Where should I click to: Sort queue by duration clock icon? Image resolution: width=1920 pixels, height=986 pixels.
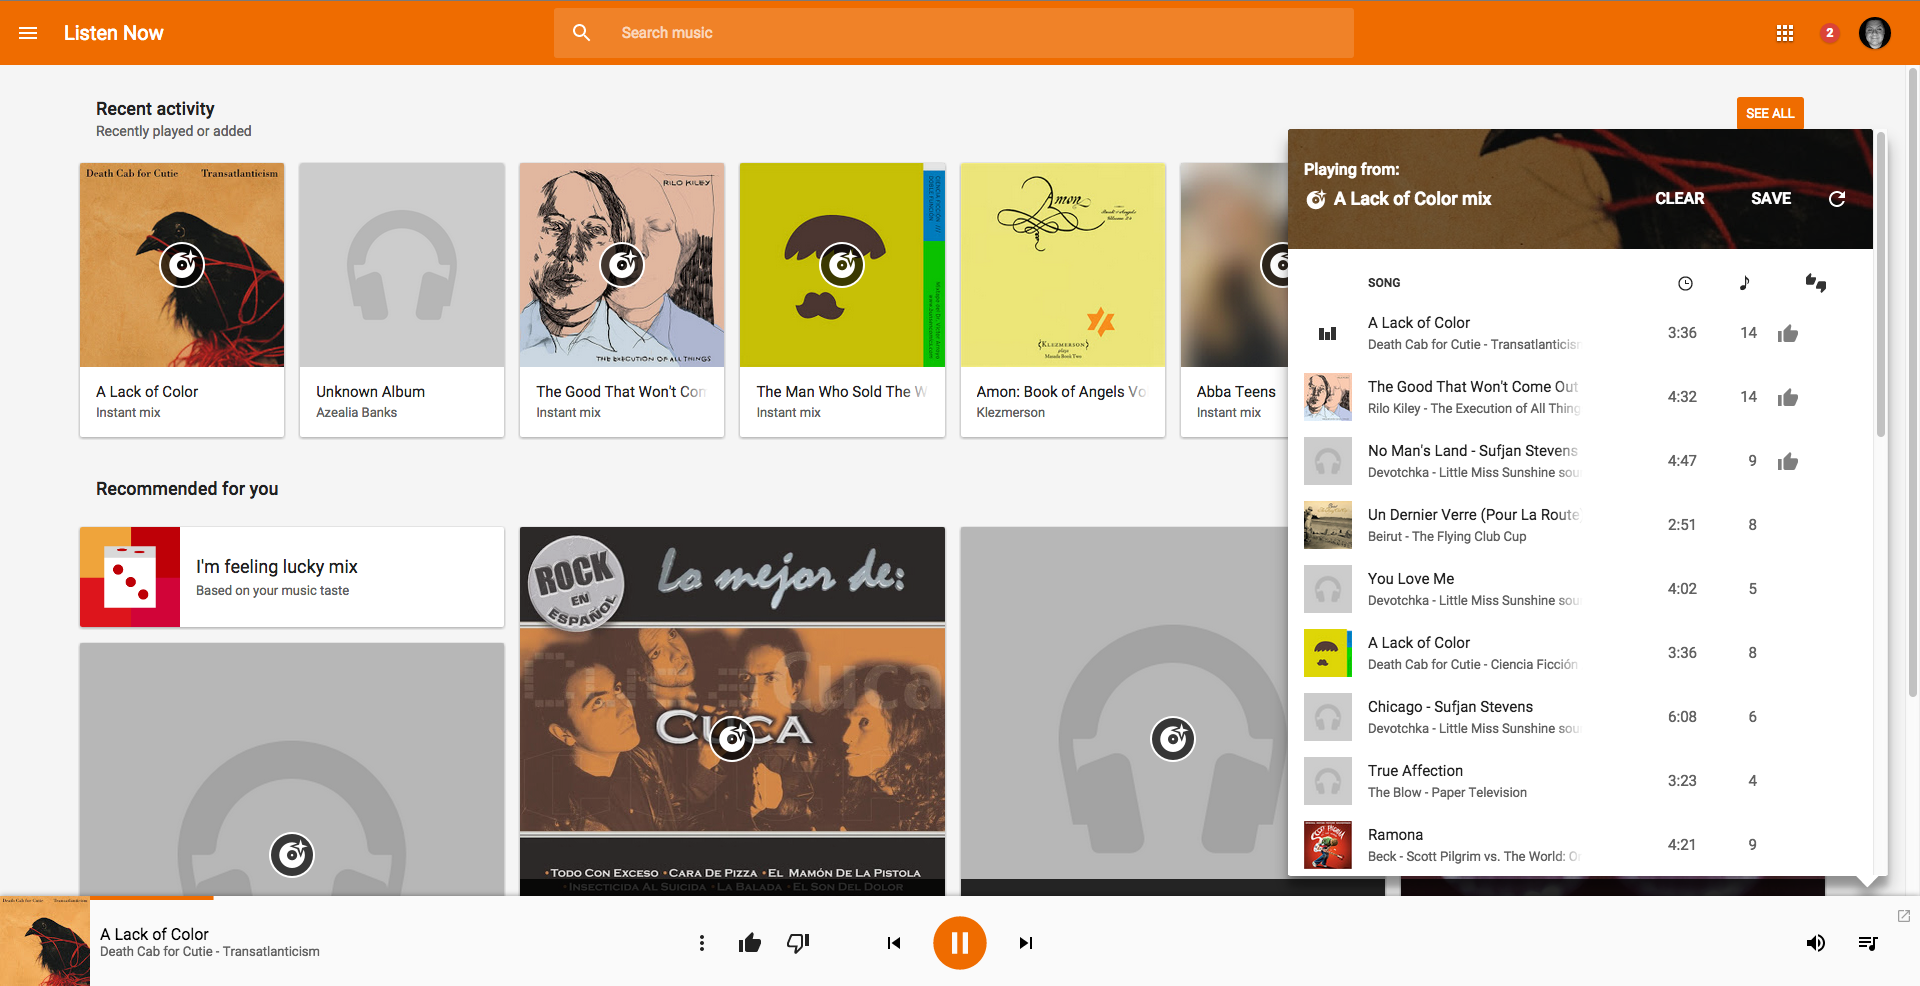coord(1685,283)
